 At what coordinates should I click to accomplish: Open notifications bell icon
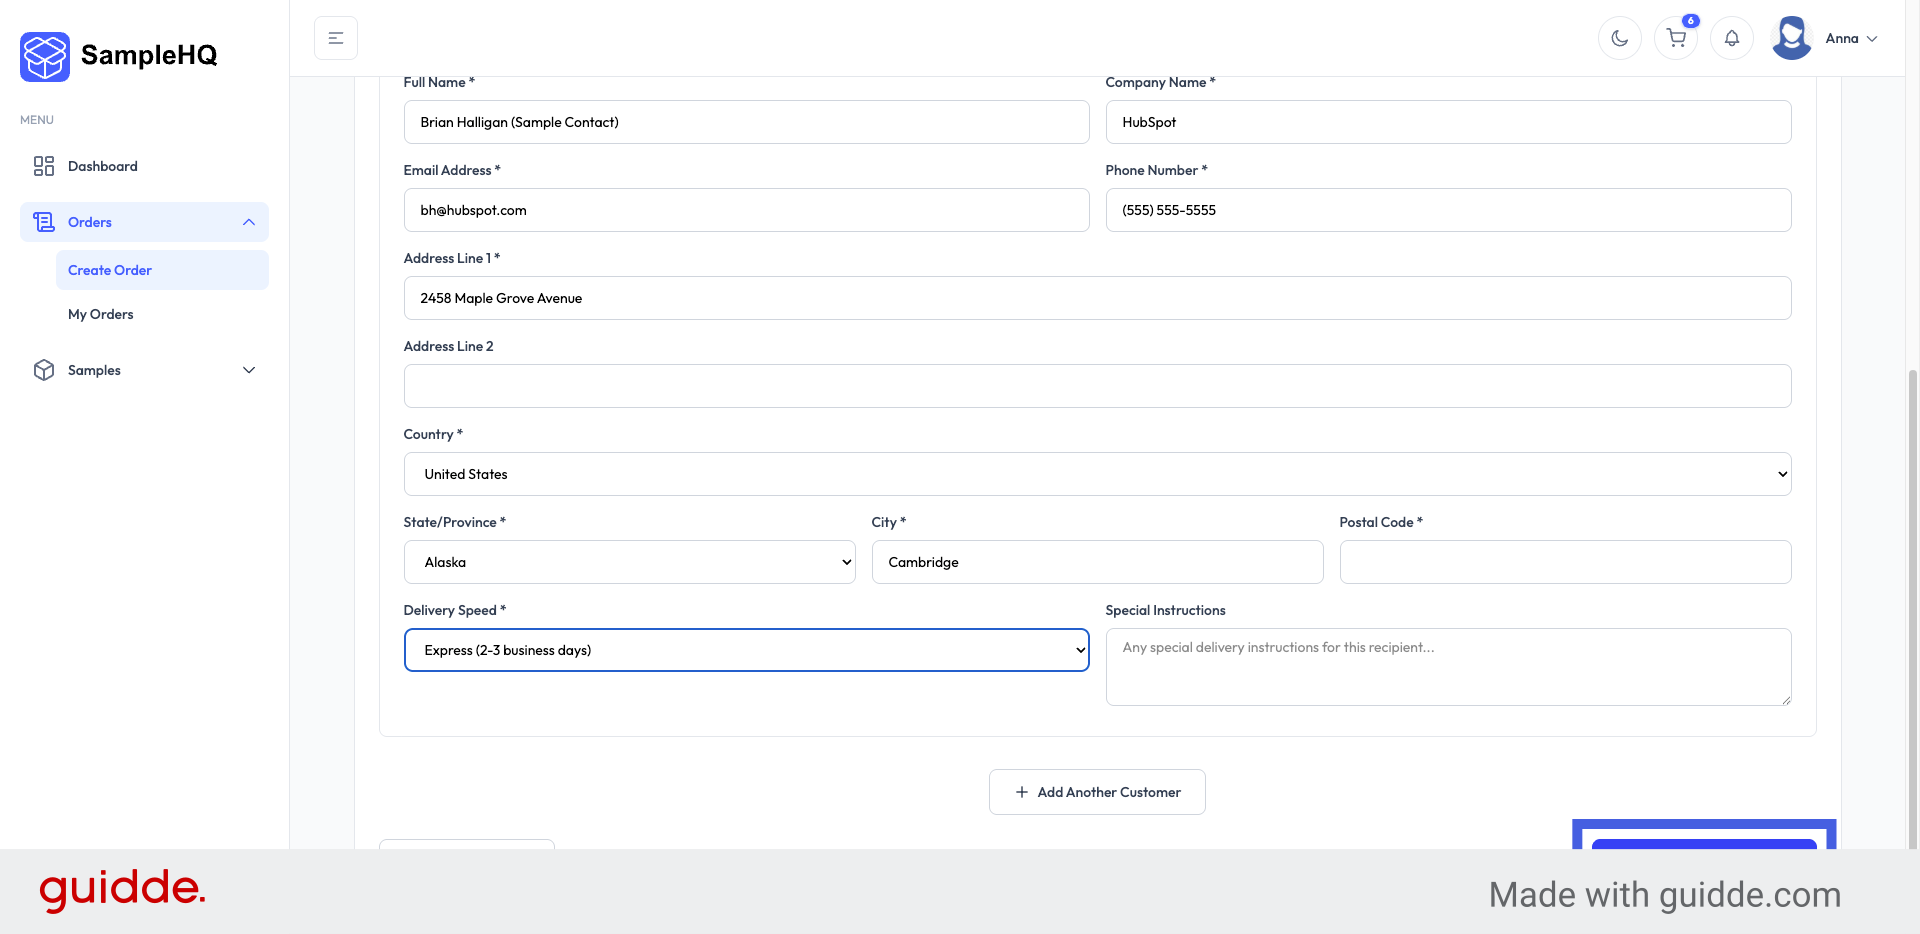1731,39
